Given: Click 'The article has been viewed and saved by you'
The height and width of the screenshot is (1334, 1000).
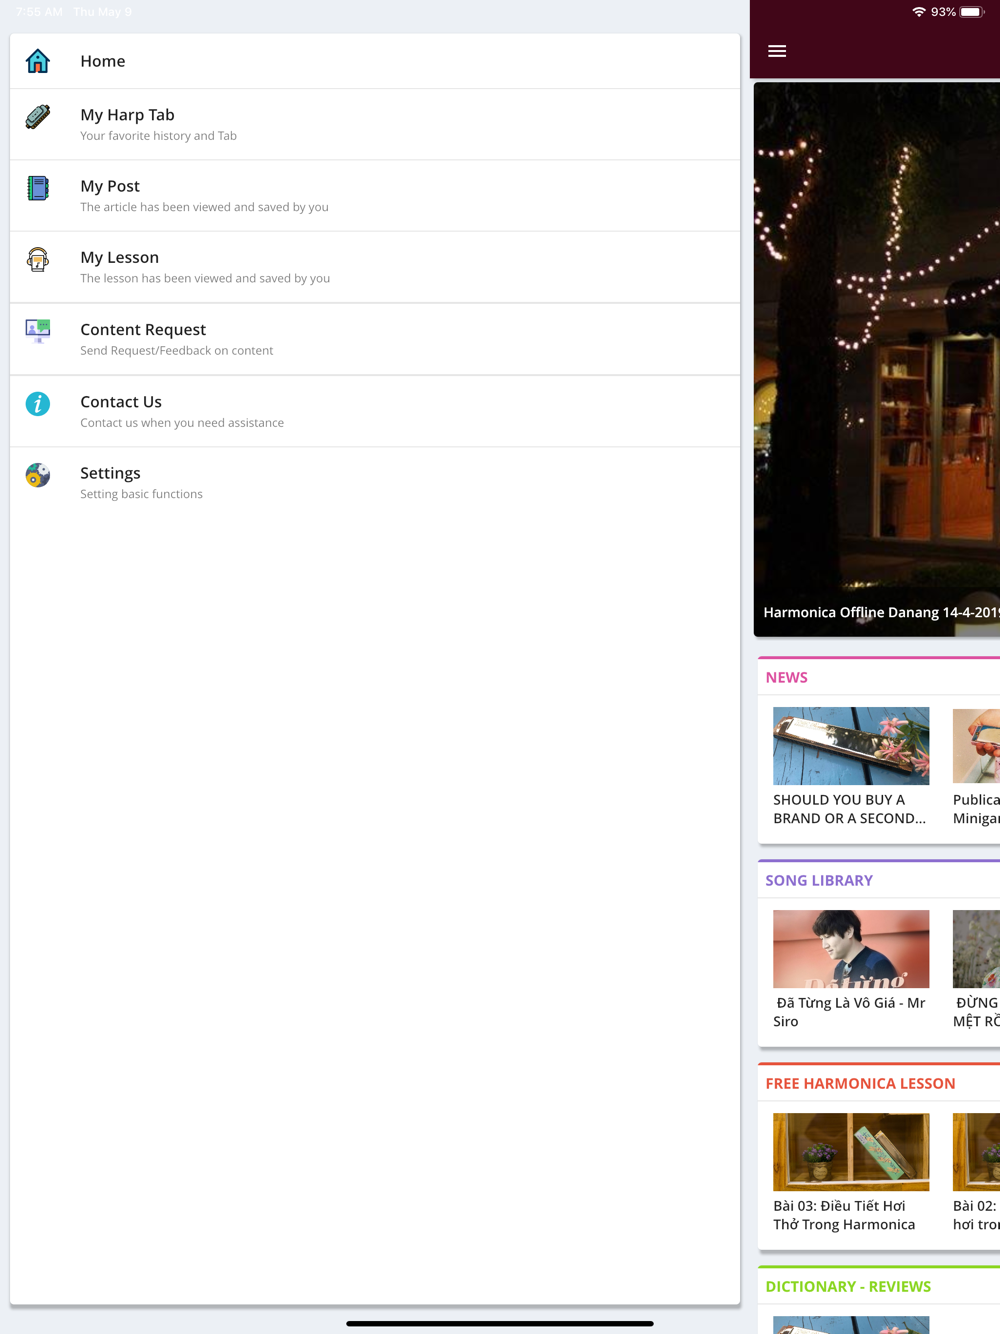Looking at the screenshot, I should [204, 207].
